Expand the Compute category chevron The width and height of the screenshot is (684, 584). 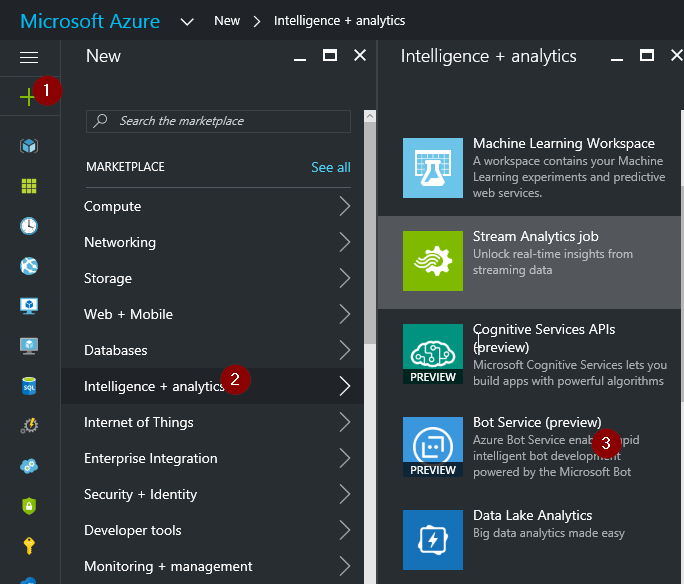pos(344,206)
